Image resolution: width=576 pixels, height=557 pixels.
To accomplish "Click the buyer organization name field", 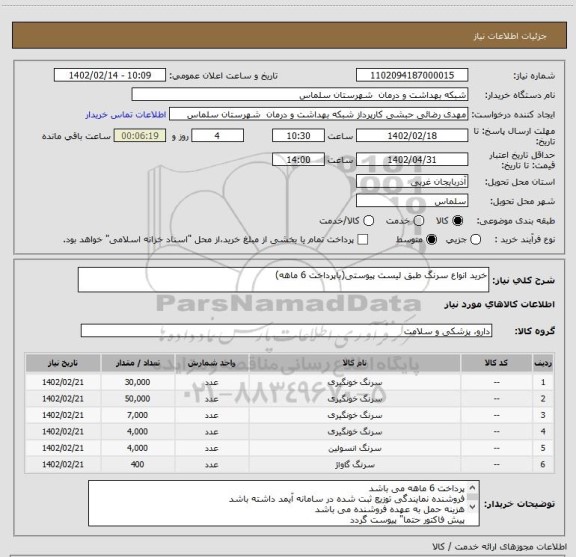I will (x=300, y=95).
